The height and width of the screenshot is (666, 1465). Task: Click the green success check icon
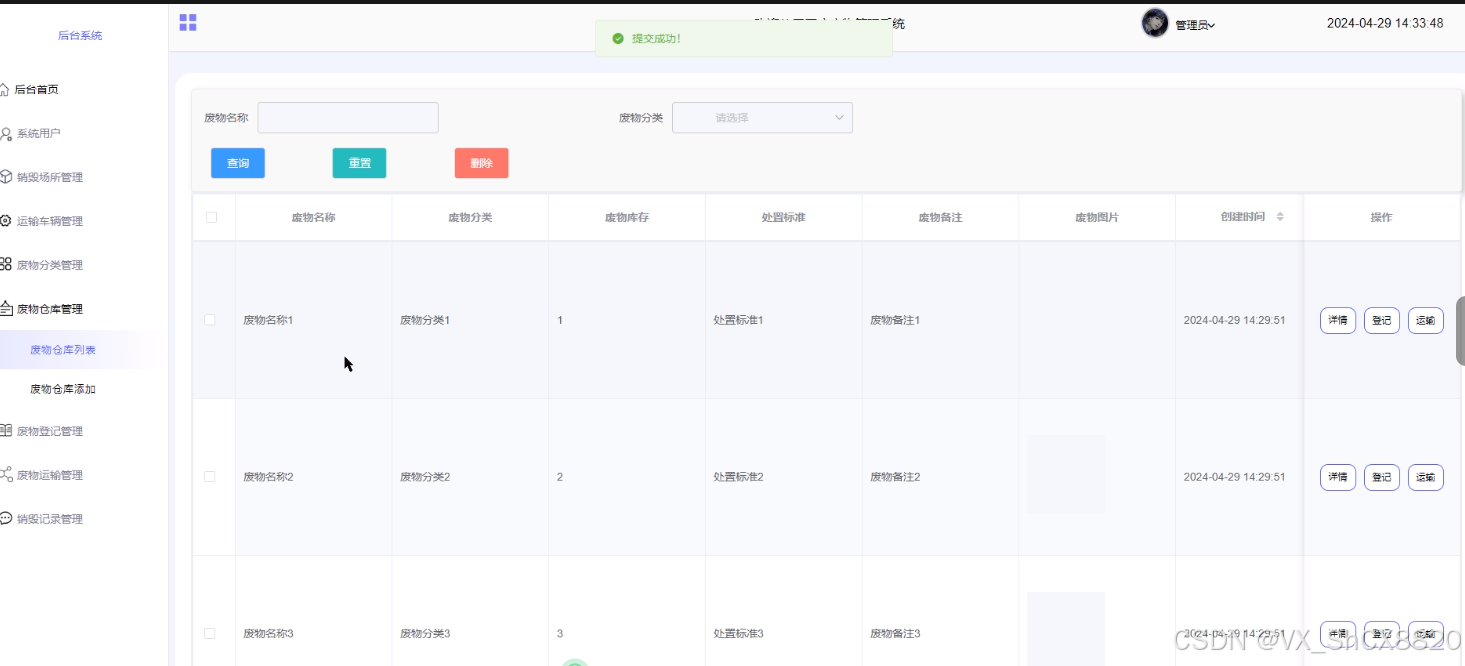(x=618, y=39)
